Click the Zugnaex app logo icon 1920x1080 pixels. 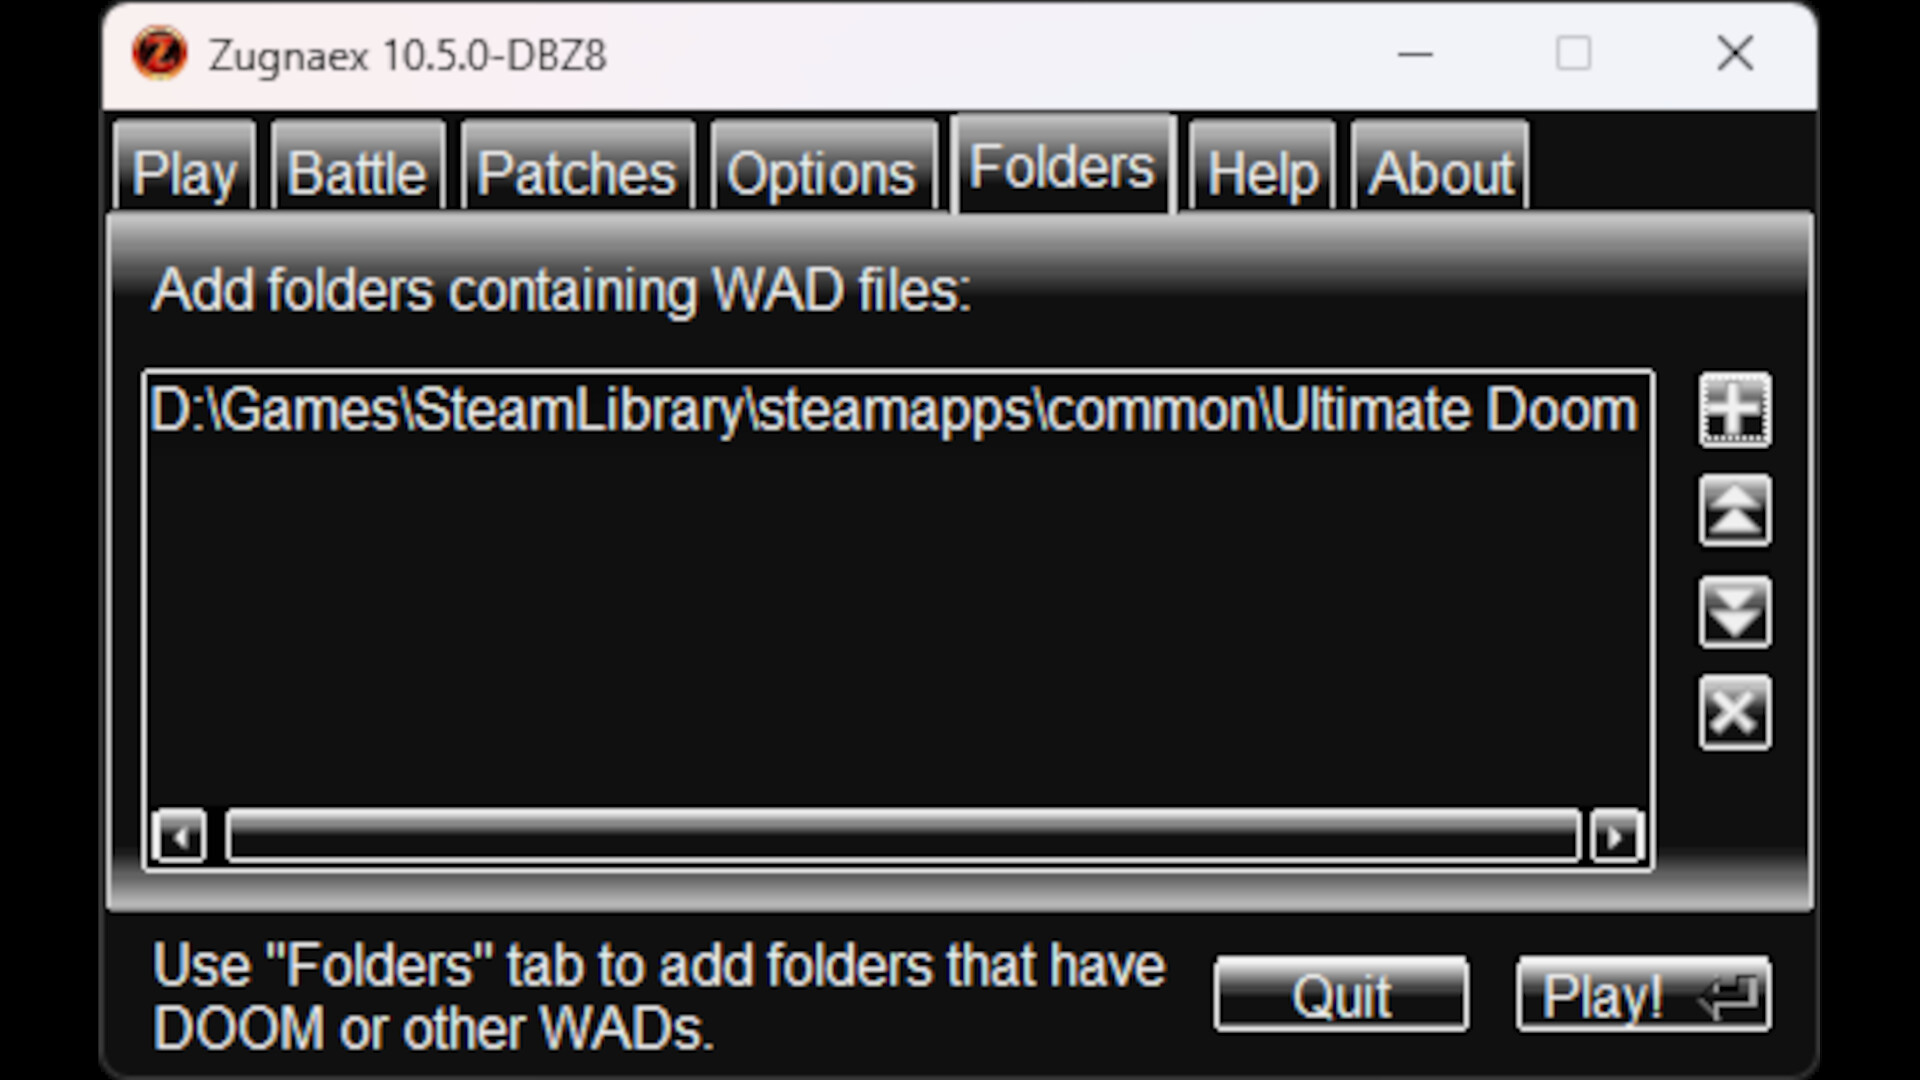[x=159, y=54]
